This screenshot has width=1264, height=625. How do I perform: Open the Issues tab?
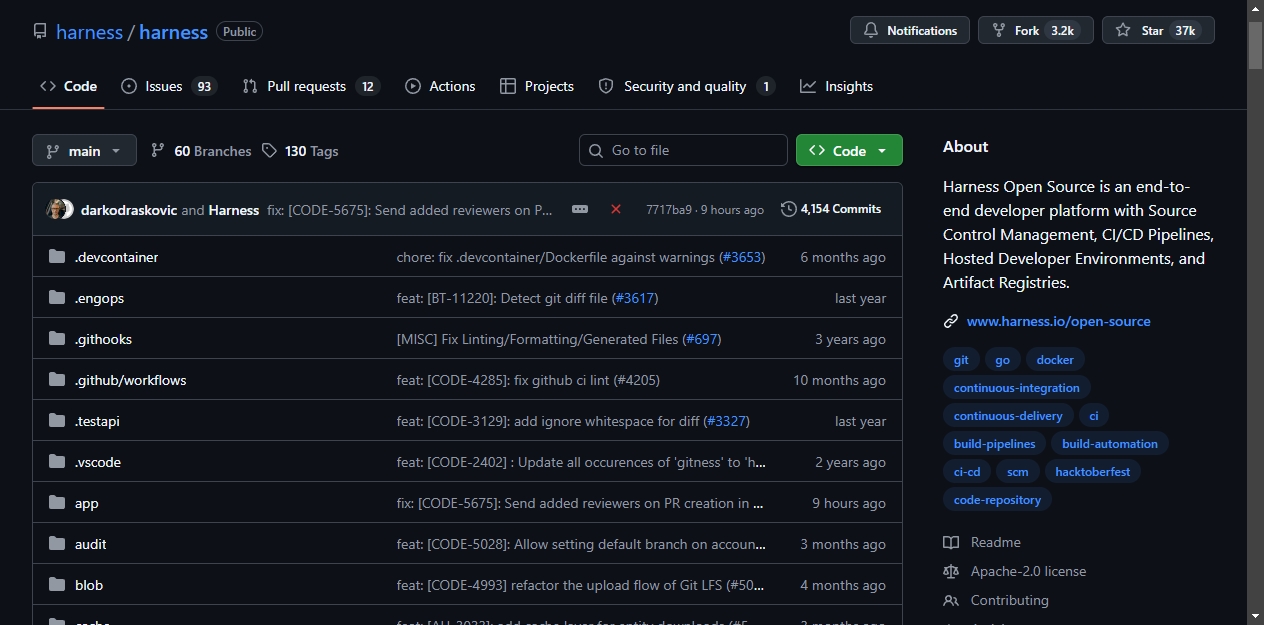[169, 86]
